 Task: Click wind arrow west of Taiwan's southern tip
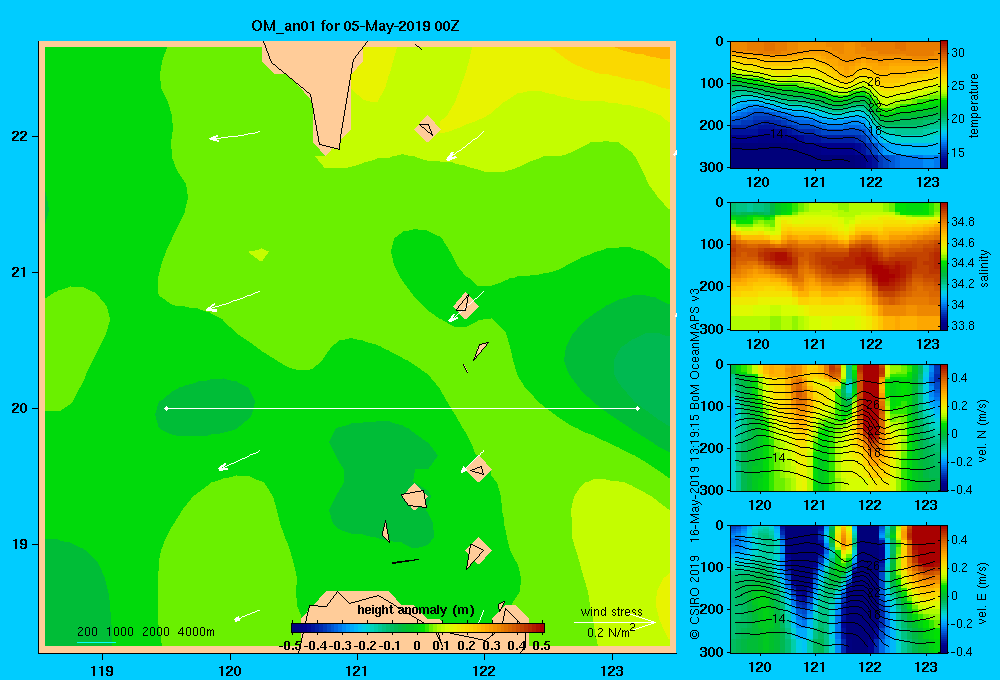point(235,135)
